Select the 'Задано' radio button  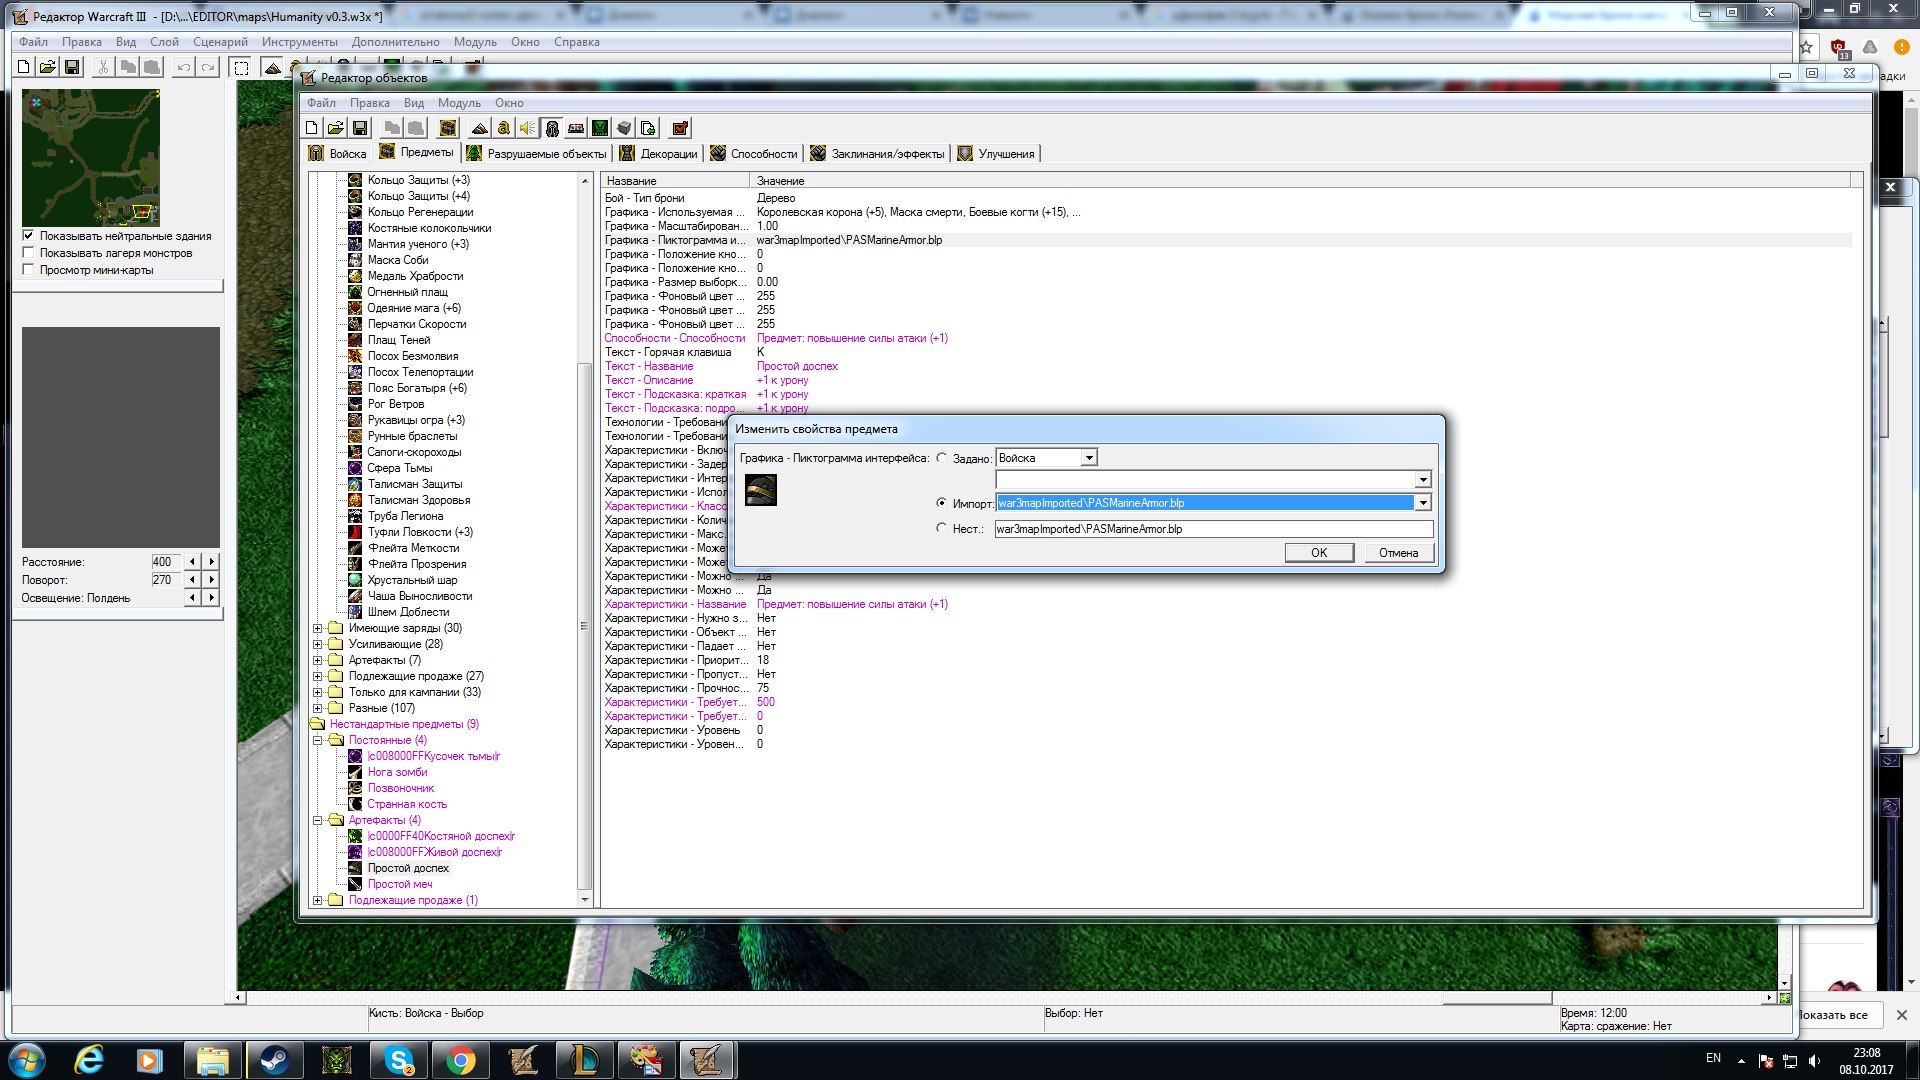tap(941, 458)
